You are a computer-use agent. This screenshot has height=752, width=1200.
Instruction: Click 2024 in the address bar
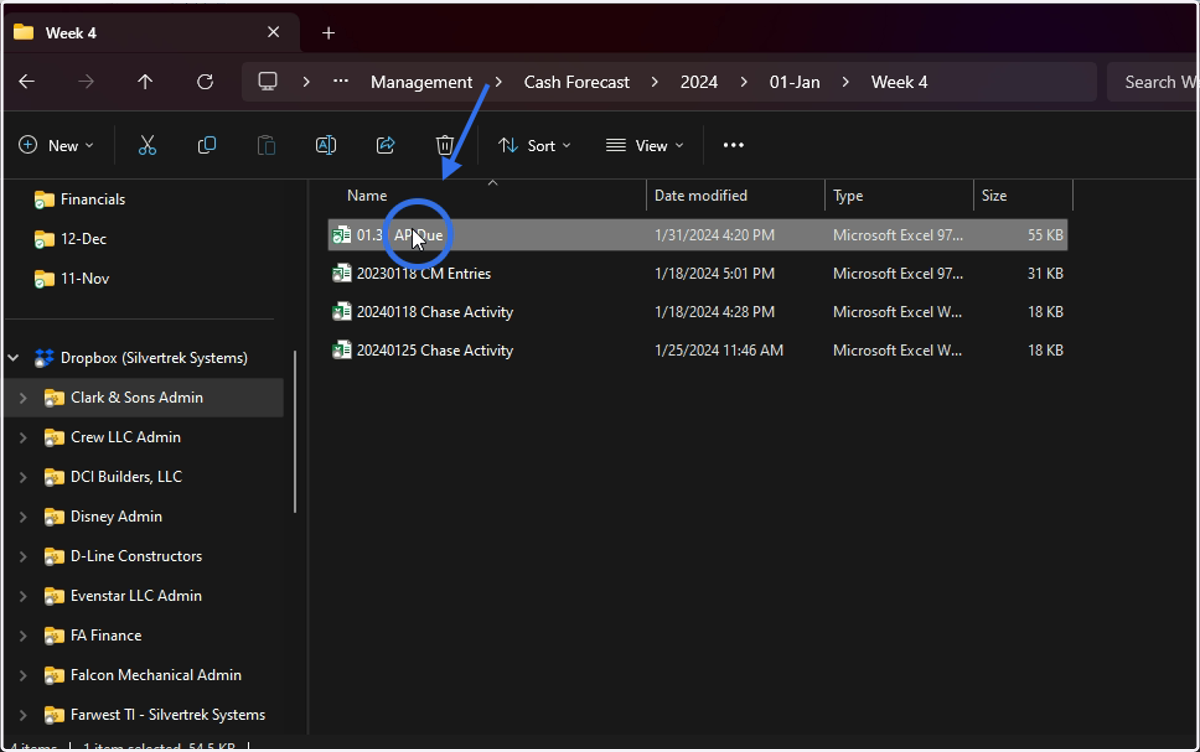[699, 82]
